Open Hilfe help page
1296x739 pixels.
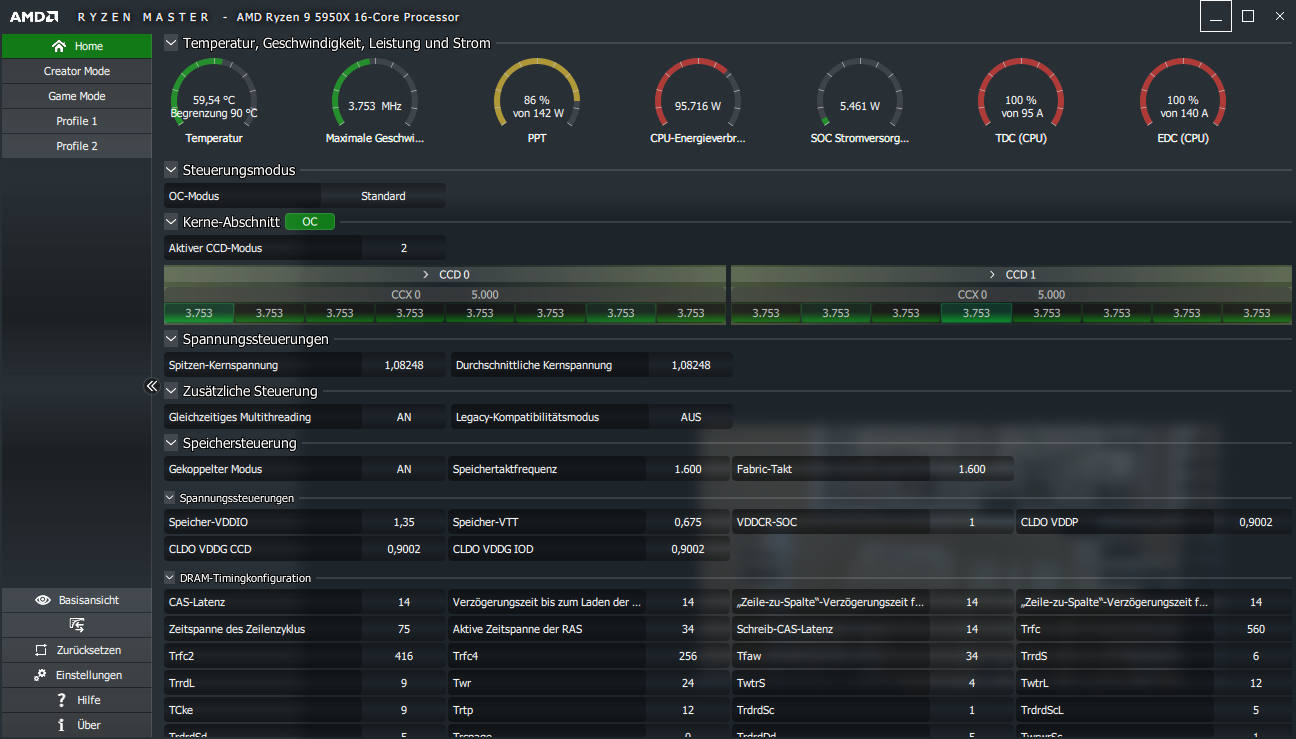tap(76, 700)
